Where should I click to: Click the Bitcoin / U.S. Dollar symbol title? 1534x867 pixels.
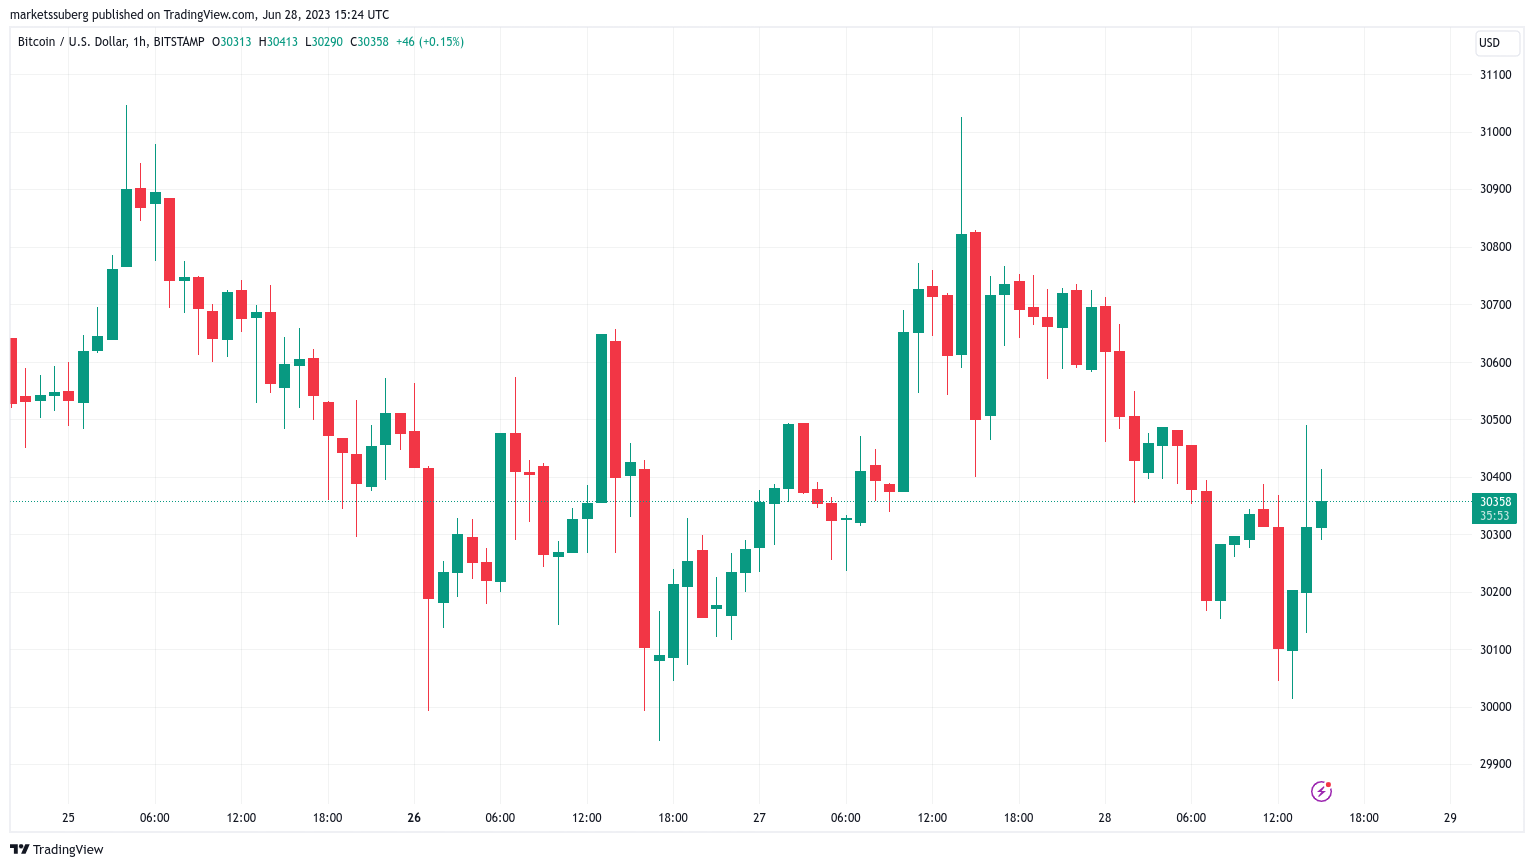click(x=111, y=42)
